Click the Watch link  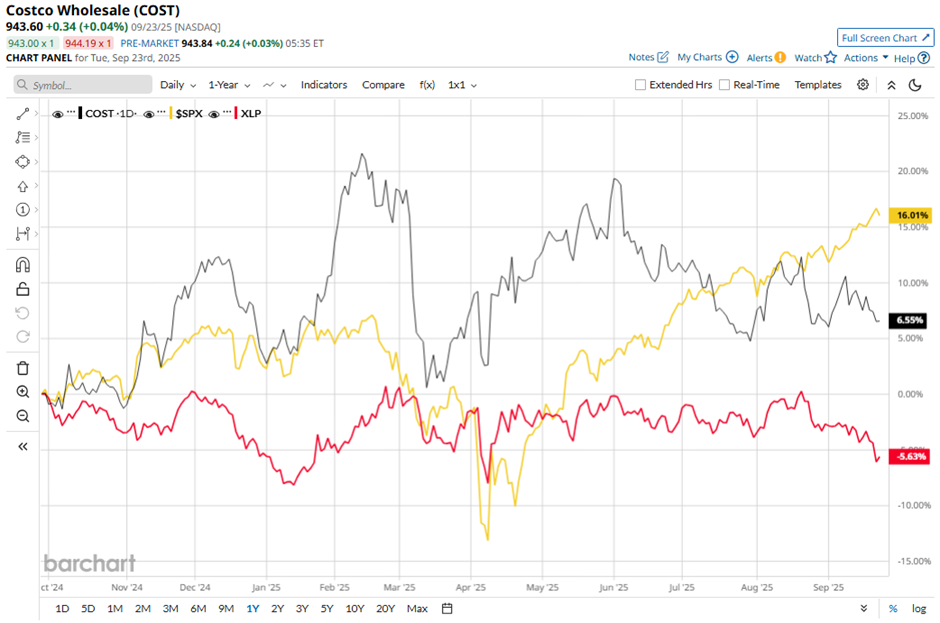tap(808, 58)
